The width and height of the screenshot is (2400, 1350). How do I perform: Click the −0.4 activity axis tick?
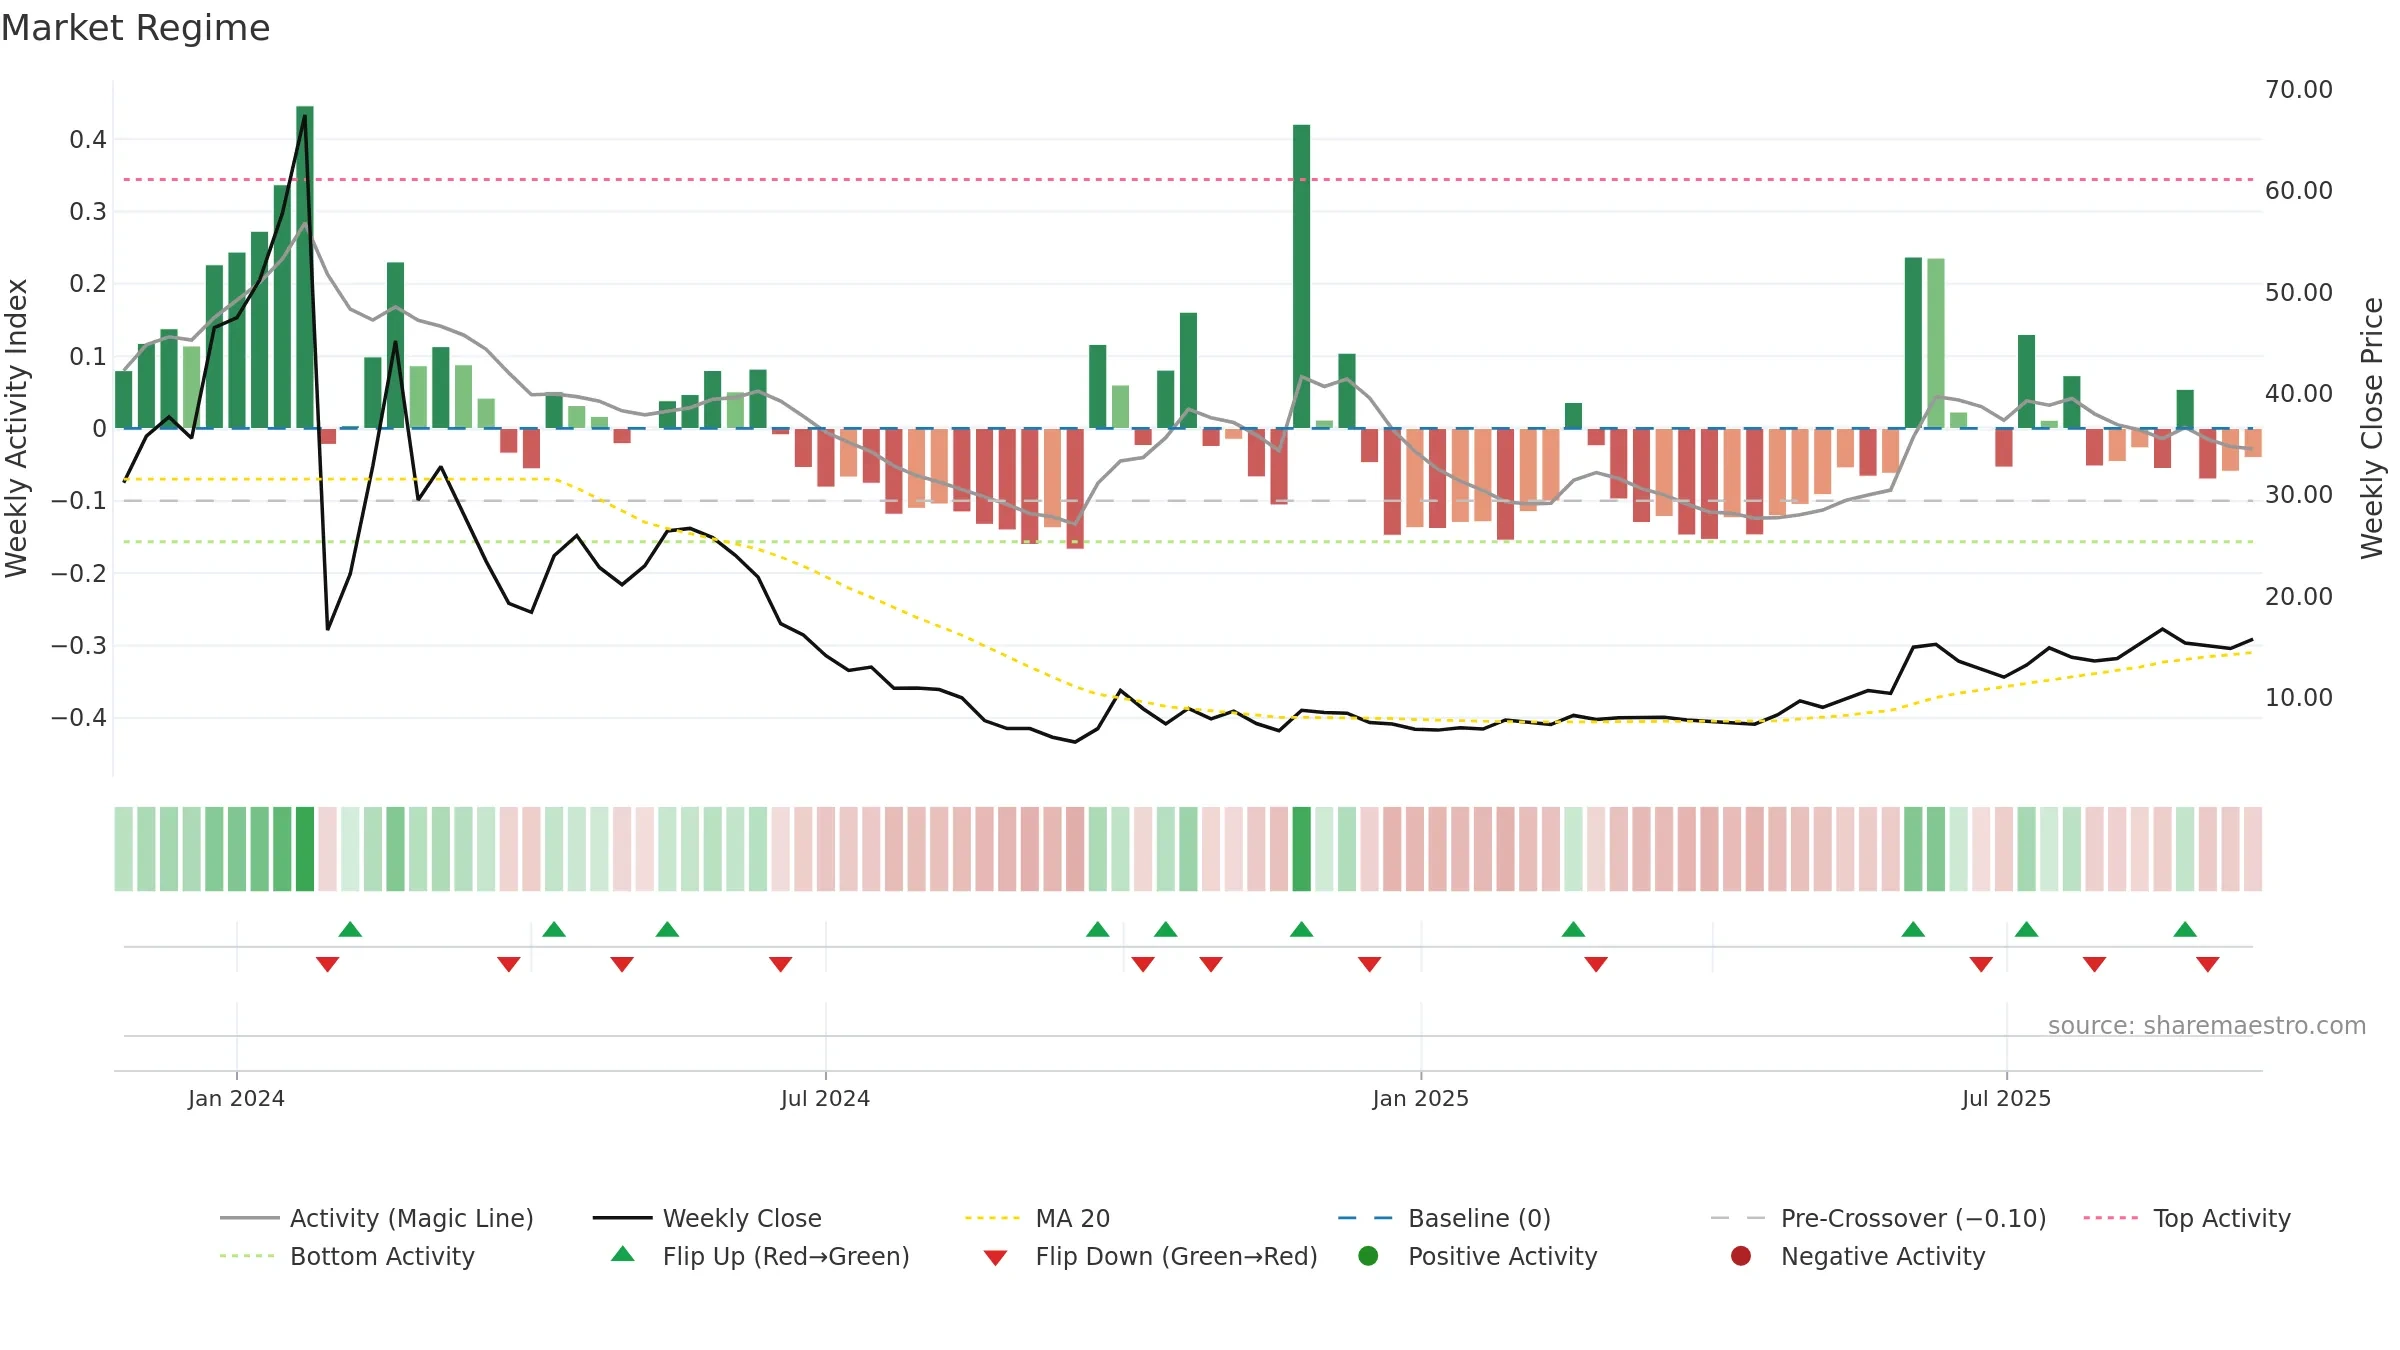79,717
